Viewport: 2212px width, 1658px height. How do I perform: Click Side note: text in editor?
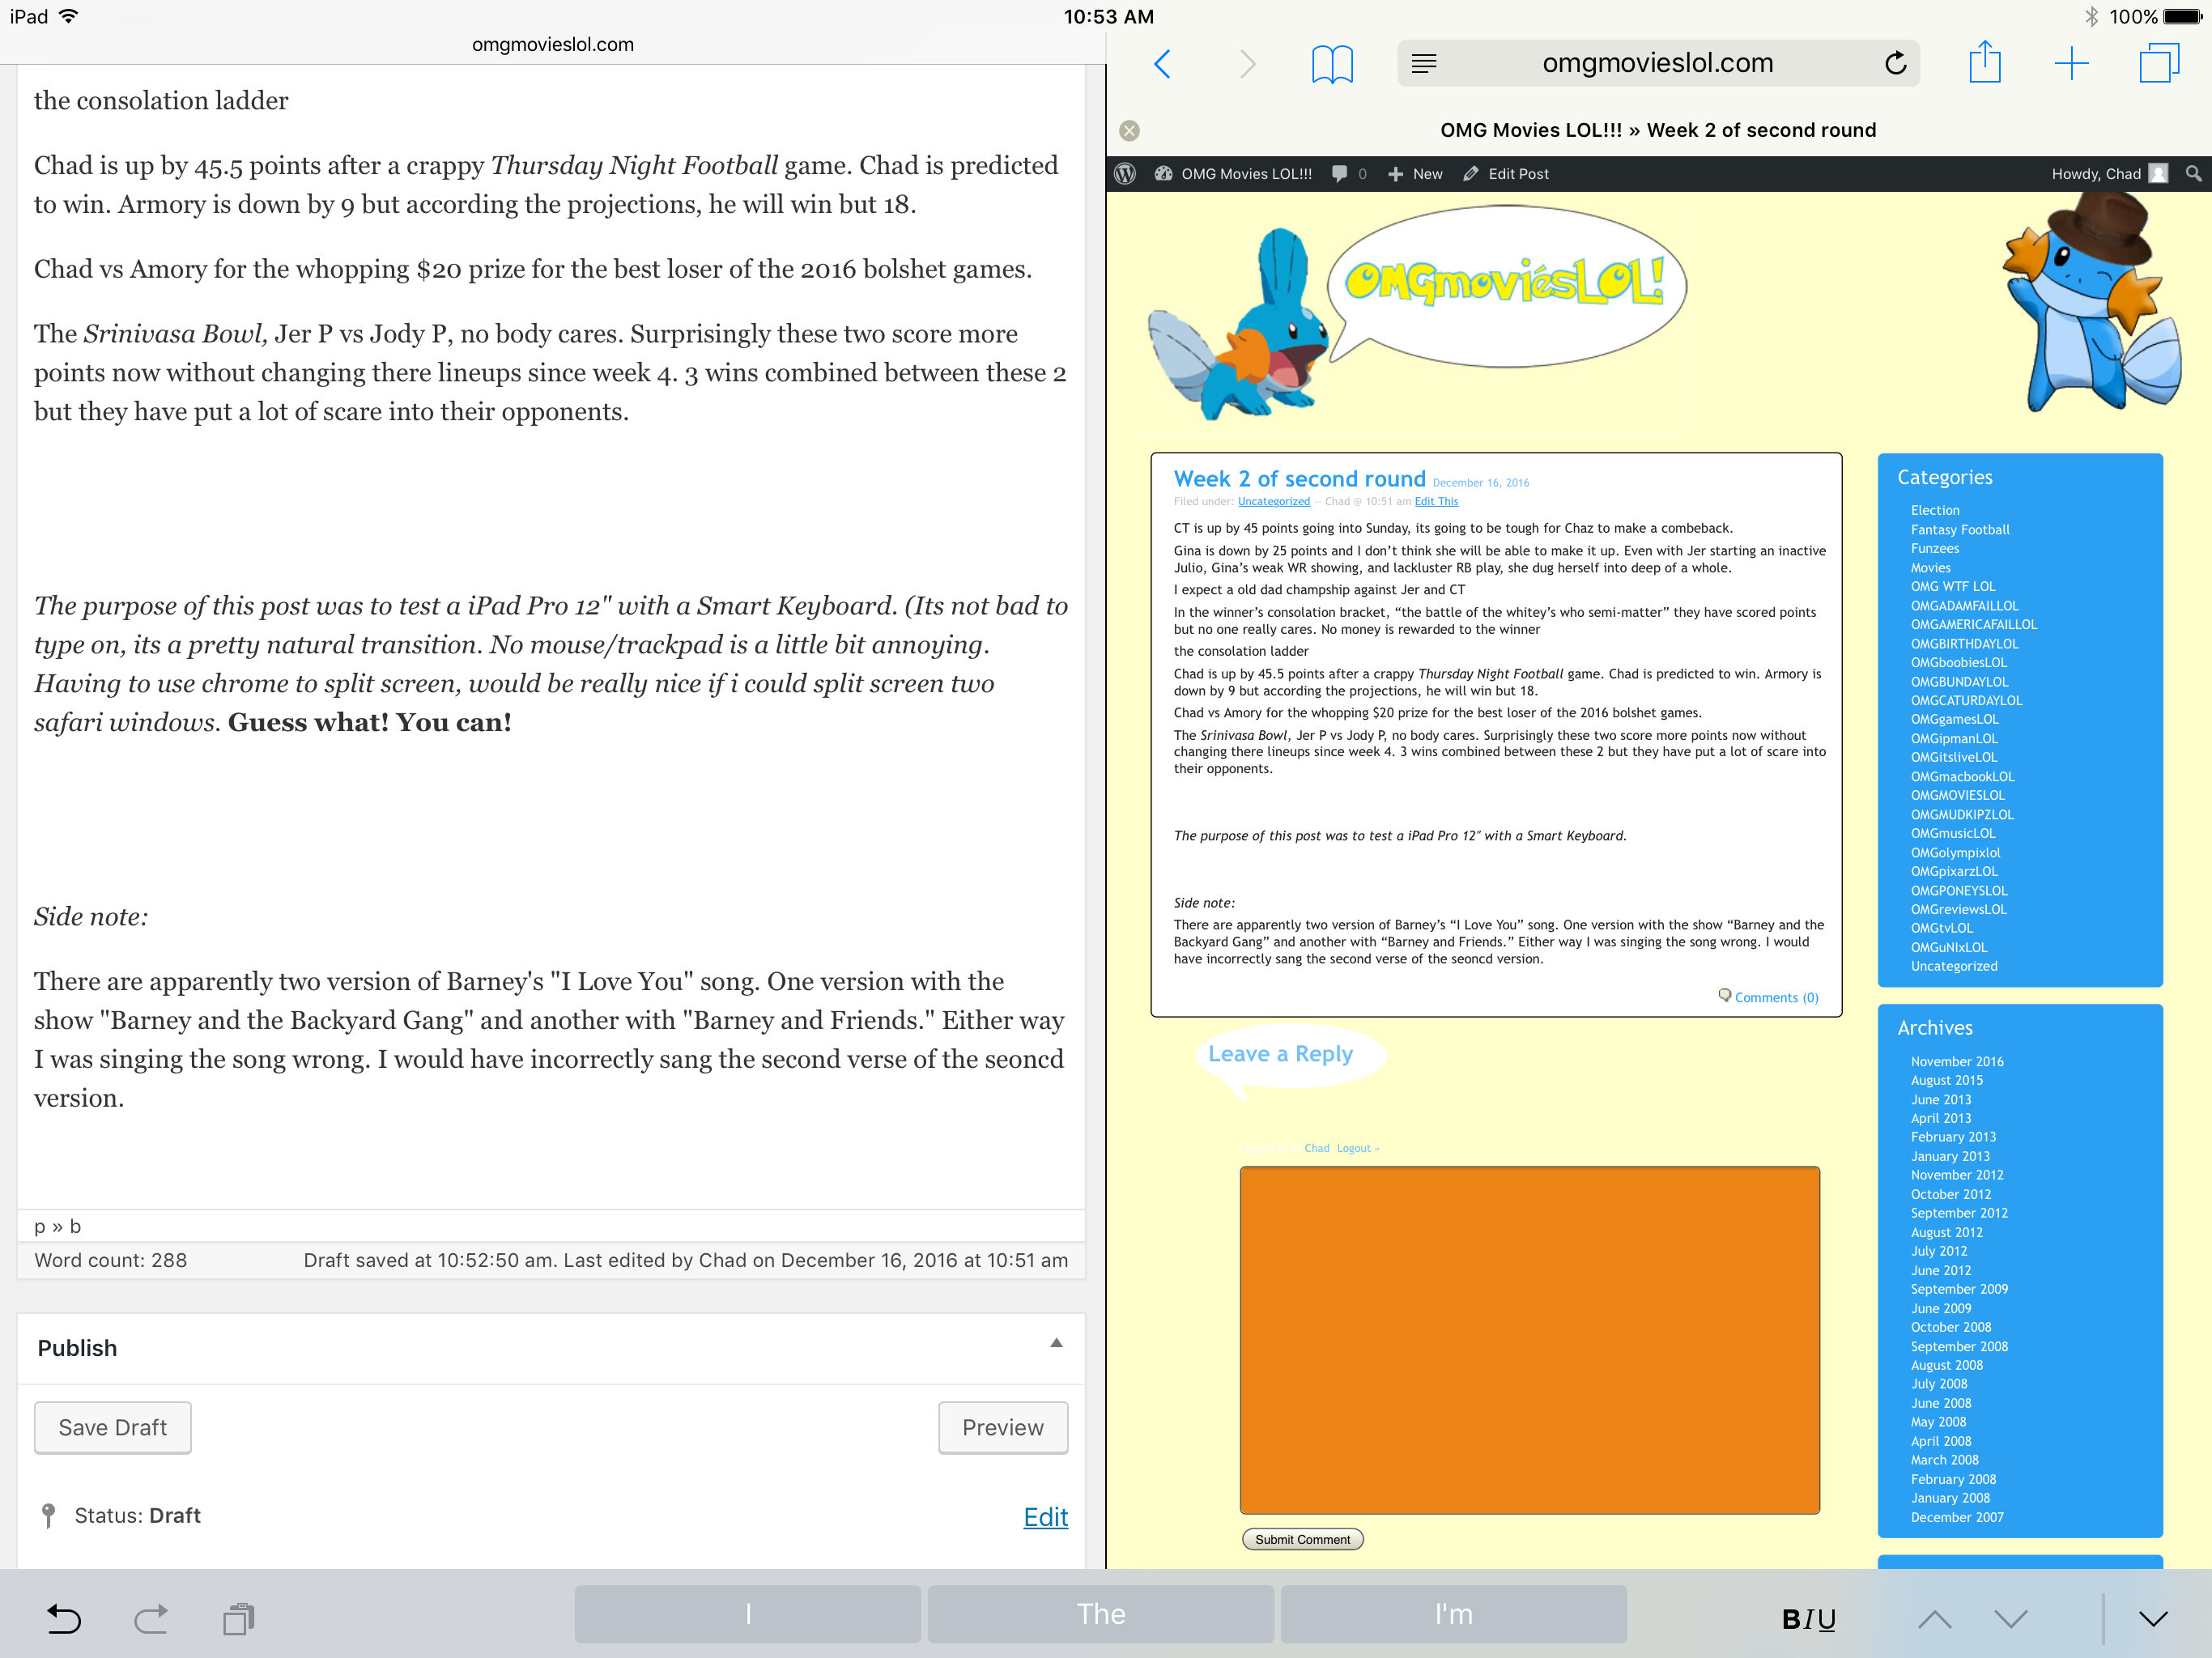tap(91, 917)
